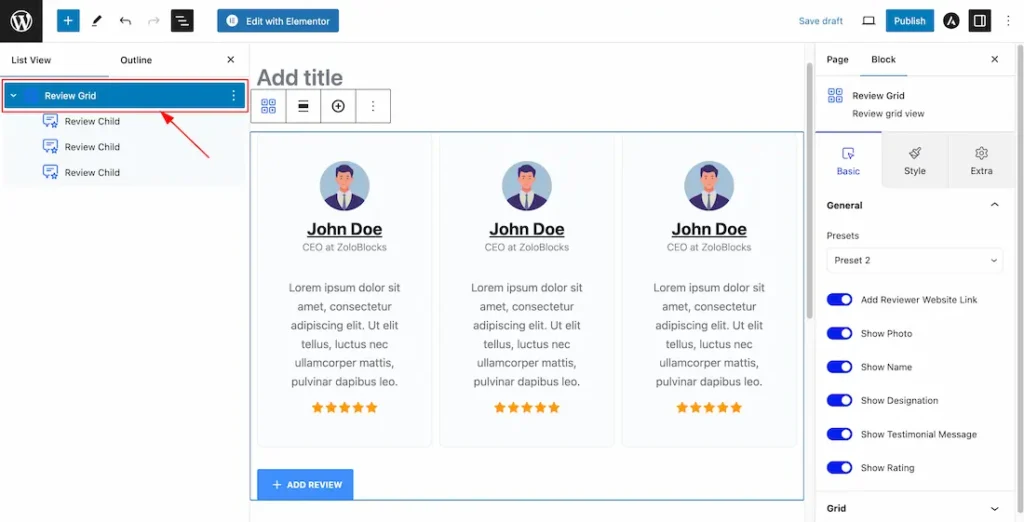The image size is (1024, 522).
Task: Toggle the Settings sidebar panel icon
Action: 980,21
